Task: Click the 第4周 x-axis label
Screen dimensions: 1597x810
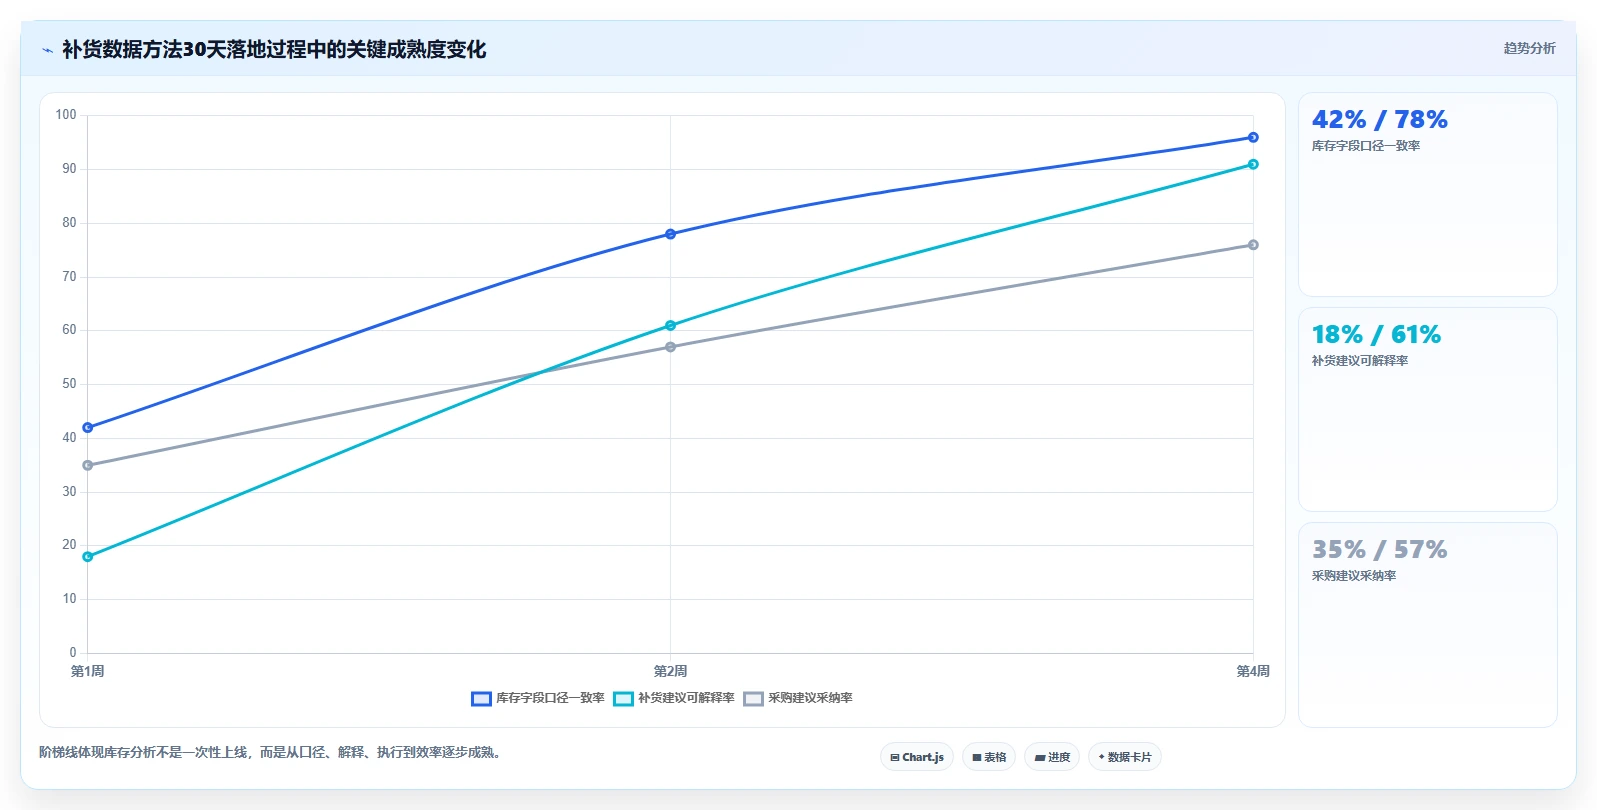Action: click(x=1253, y=671)
